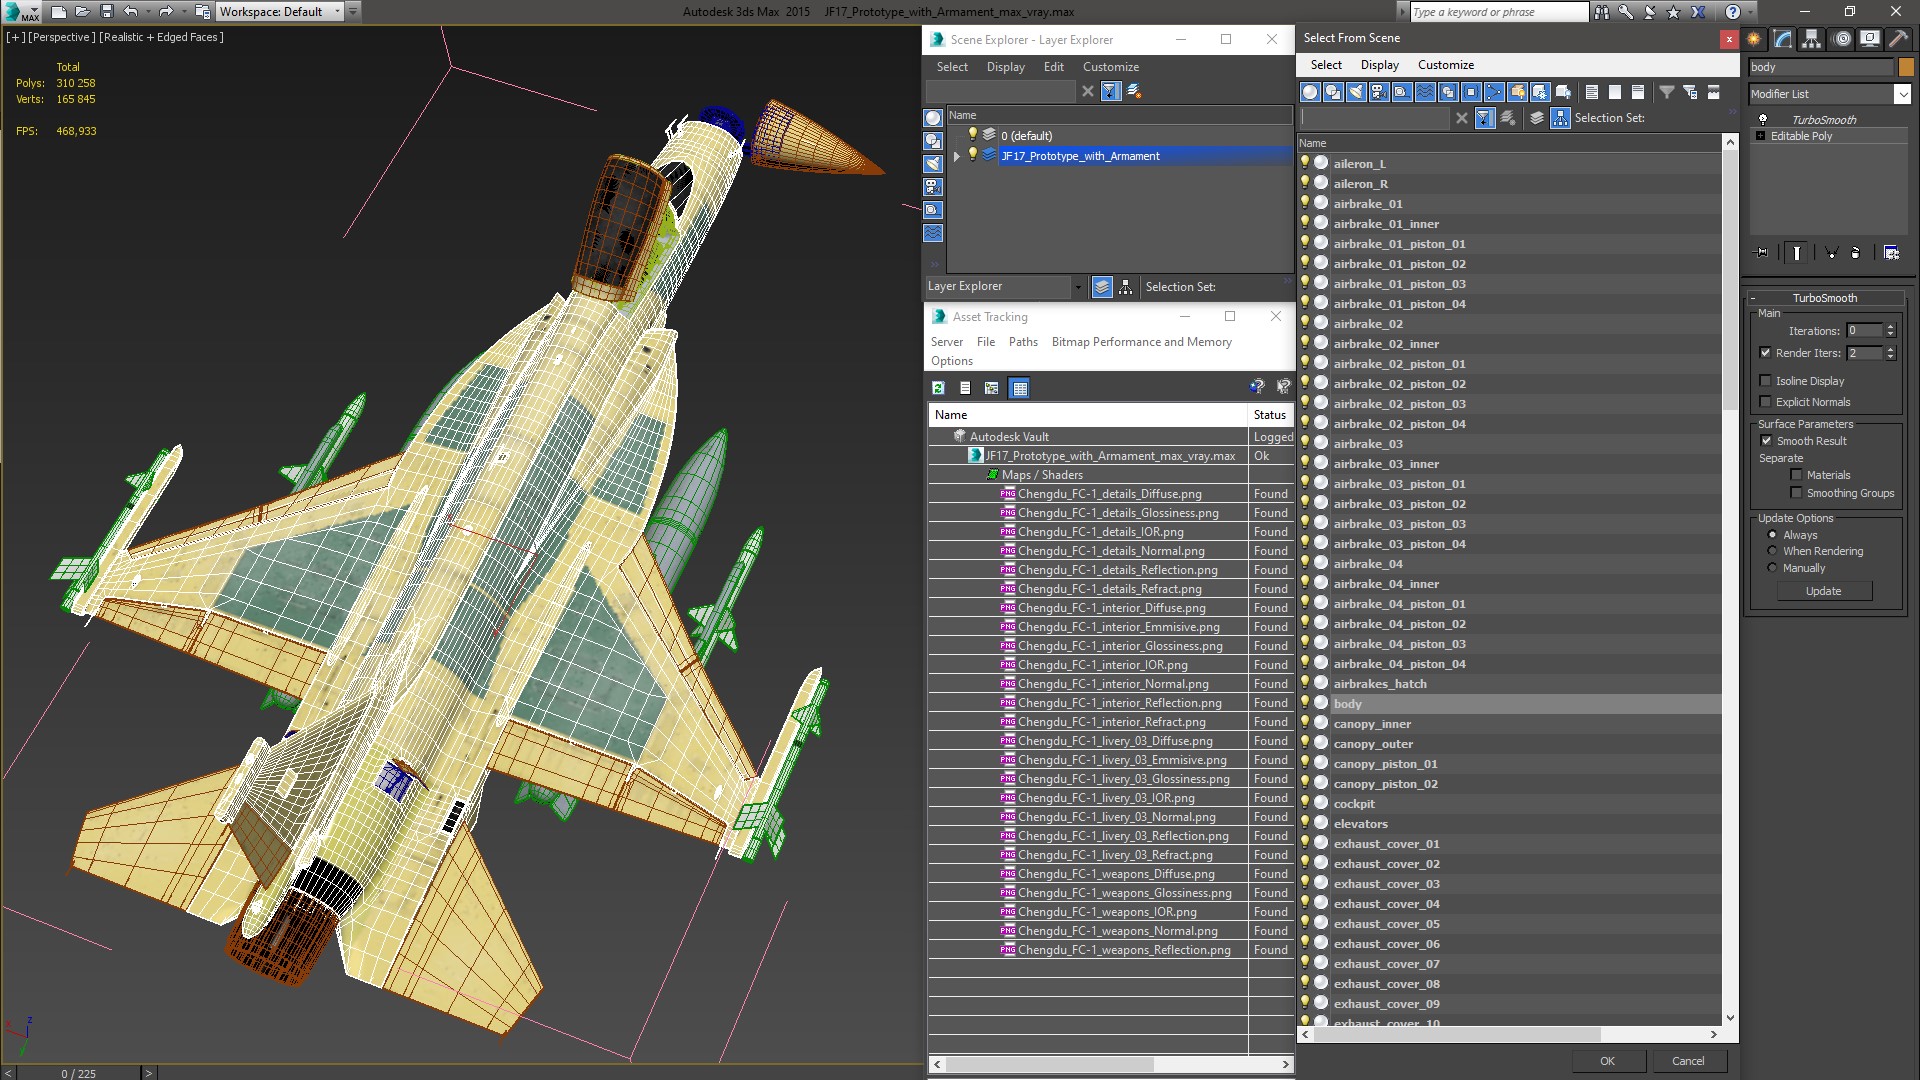1920x1080 pixels.
Task: Open the Create command panel tab
Action: pyautogui.click(x=1754, y=39)
